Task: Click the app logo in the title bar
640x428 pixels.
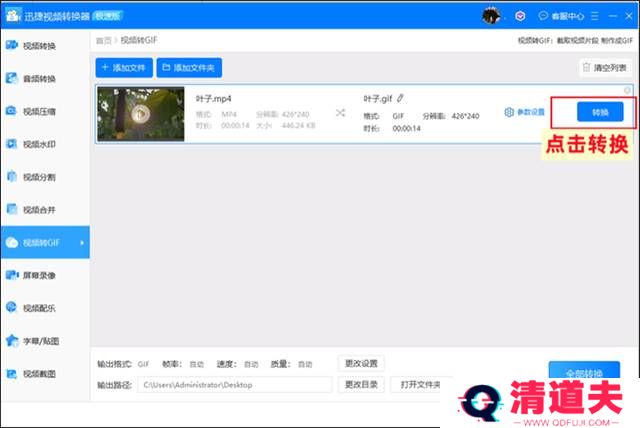Action: click(13, 16)
